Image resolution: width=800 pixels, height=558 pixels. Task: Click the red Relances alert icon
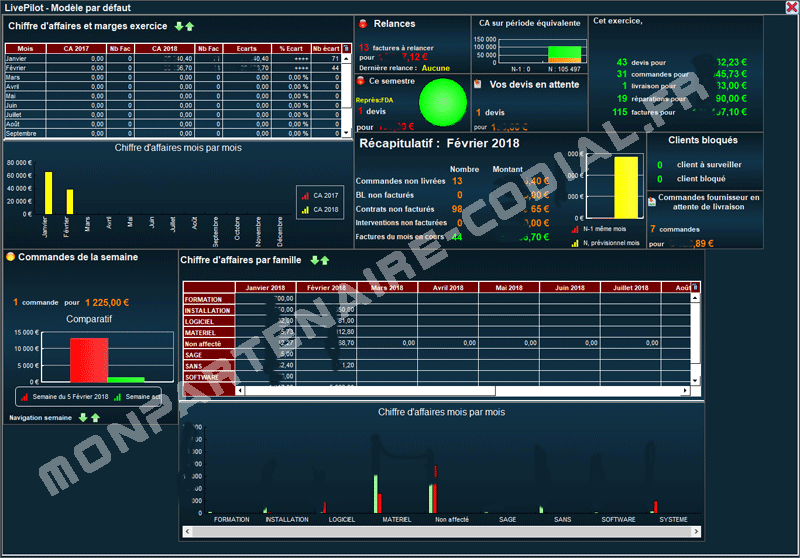pyautogui.click(x=363, y=24)
